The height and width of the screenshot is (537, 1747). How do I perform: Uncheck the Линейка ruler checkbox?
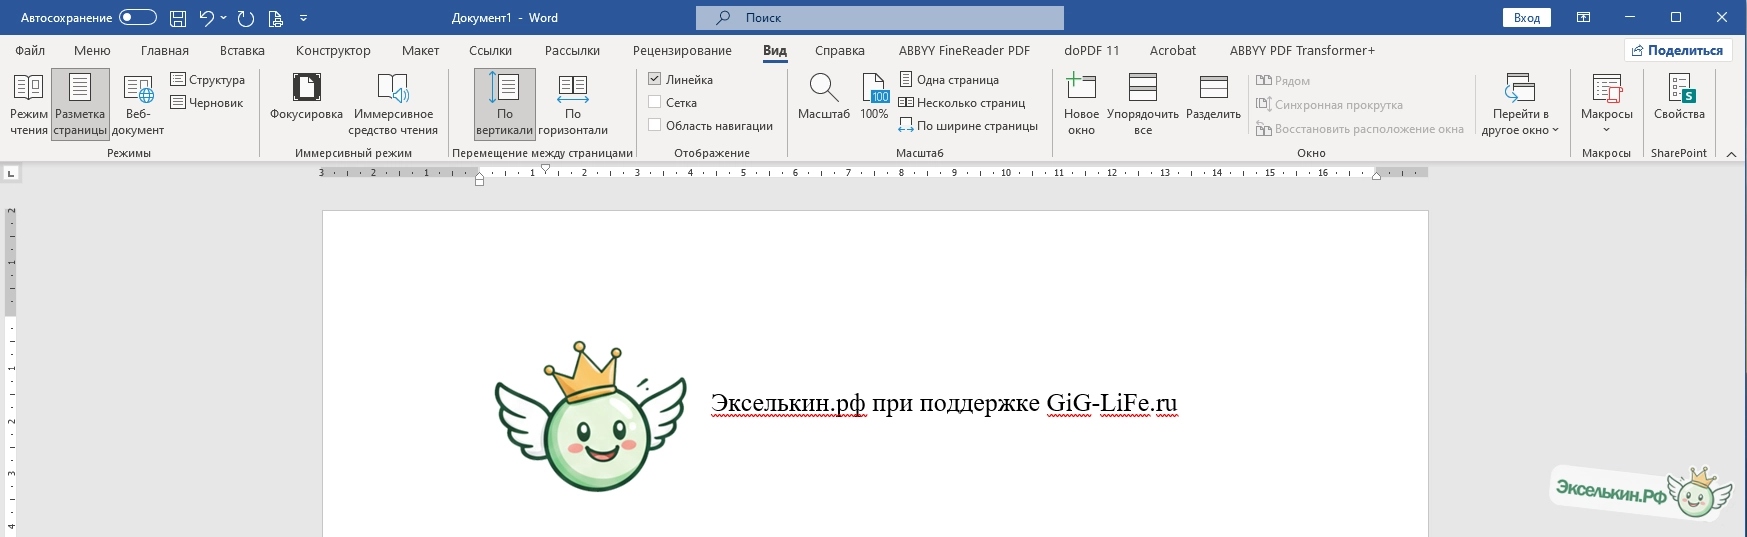point(655,79)
